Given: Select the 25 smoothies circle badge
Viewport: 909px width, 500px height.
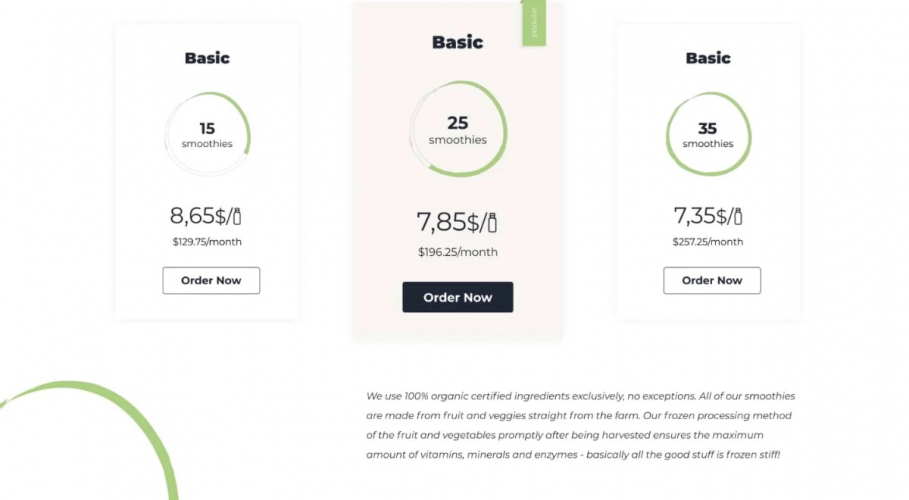Looking at the screenshot, I should click(x=458, y=130).
